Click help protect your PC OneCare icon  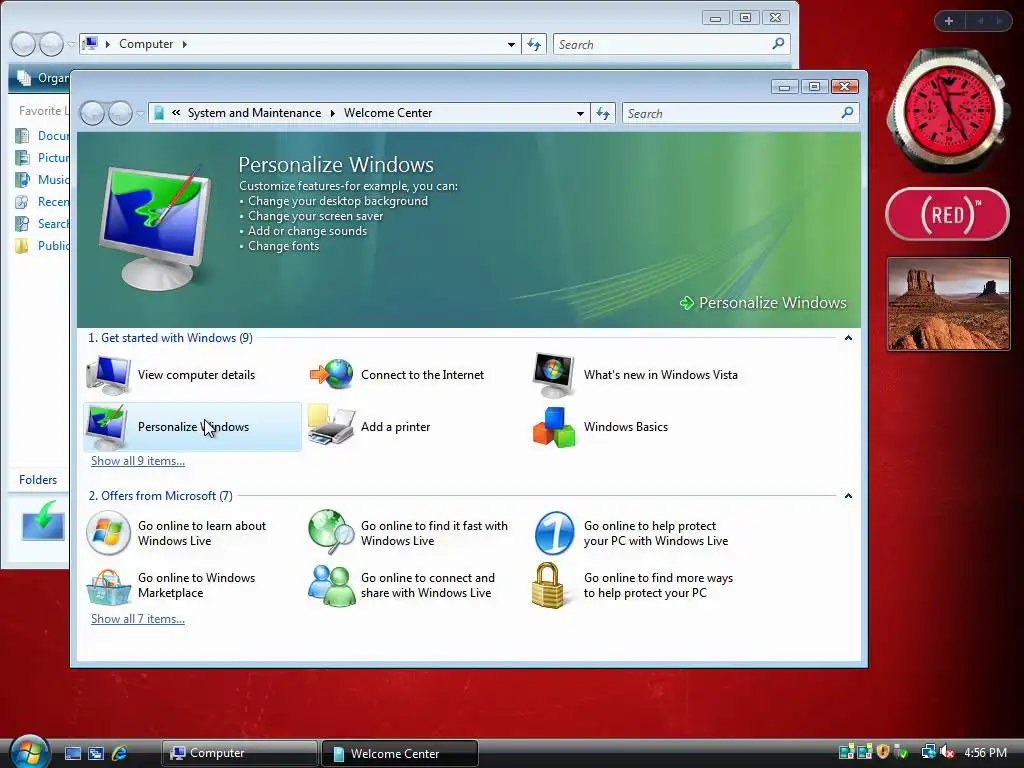554,533
